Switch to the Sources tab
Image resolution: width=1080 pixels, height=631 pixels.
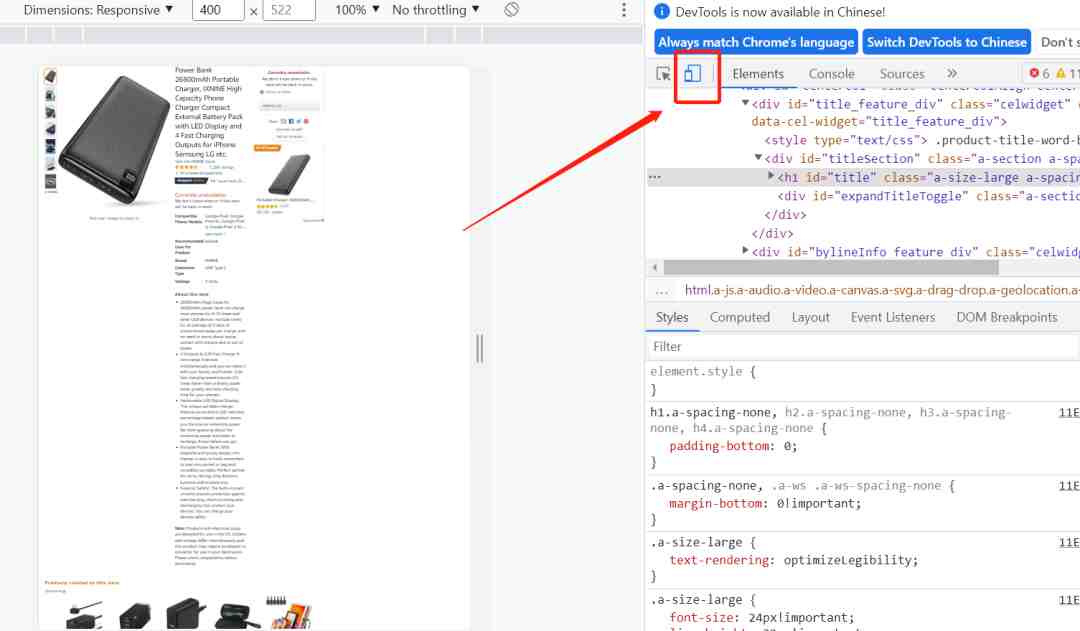click(x=902, y=74)
